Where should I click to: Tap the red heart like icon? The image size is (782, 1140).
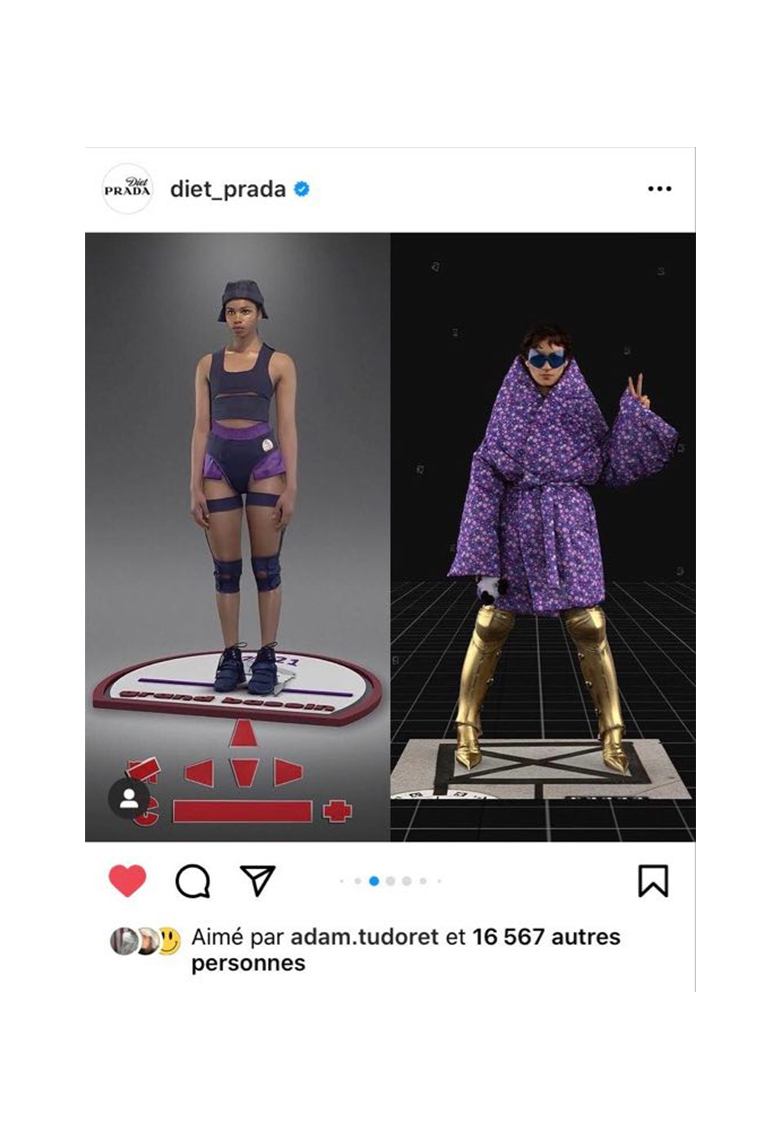(x=127, y=880)
